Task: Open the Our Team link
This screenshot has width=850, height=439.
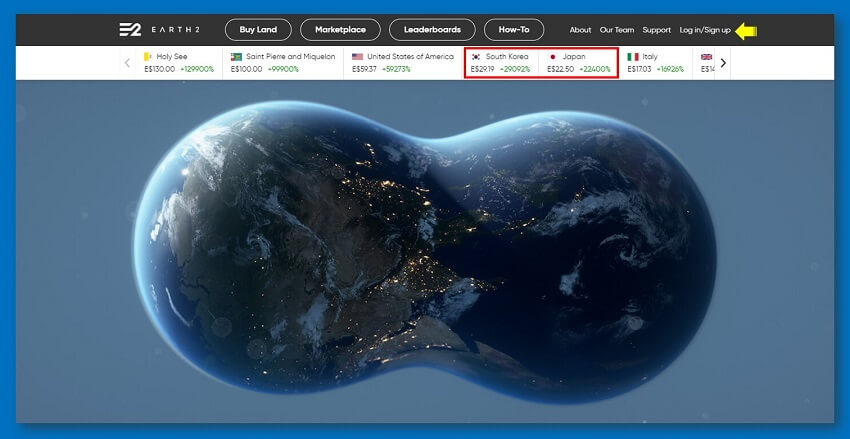Action: pos(617,30)
